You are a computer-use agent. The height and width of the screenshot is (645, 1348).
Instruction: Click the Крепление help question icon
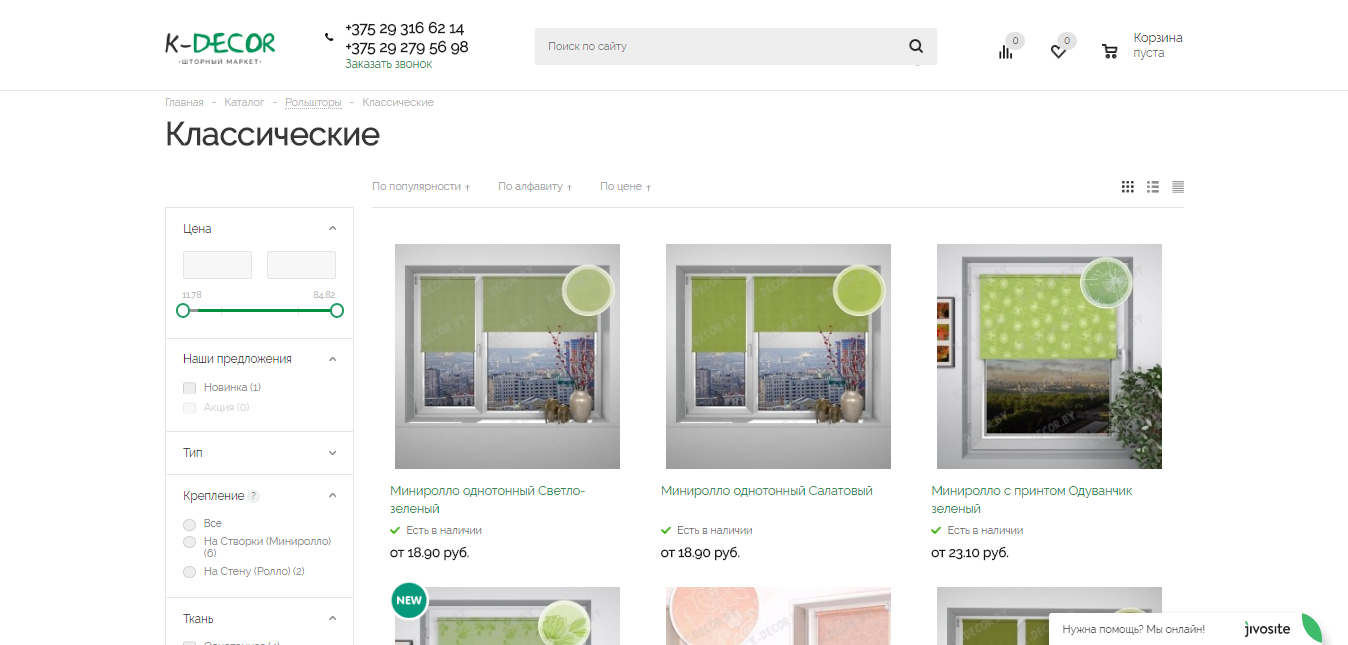click(x=253, y=496)
